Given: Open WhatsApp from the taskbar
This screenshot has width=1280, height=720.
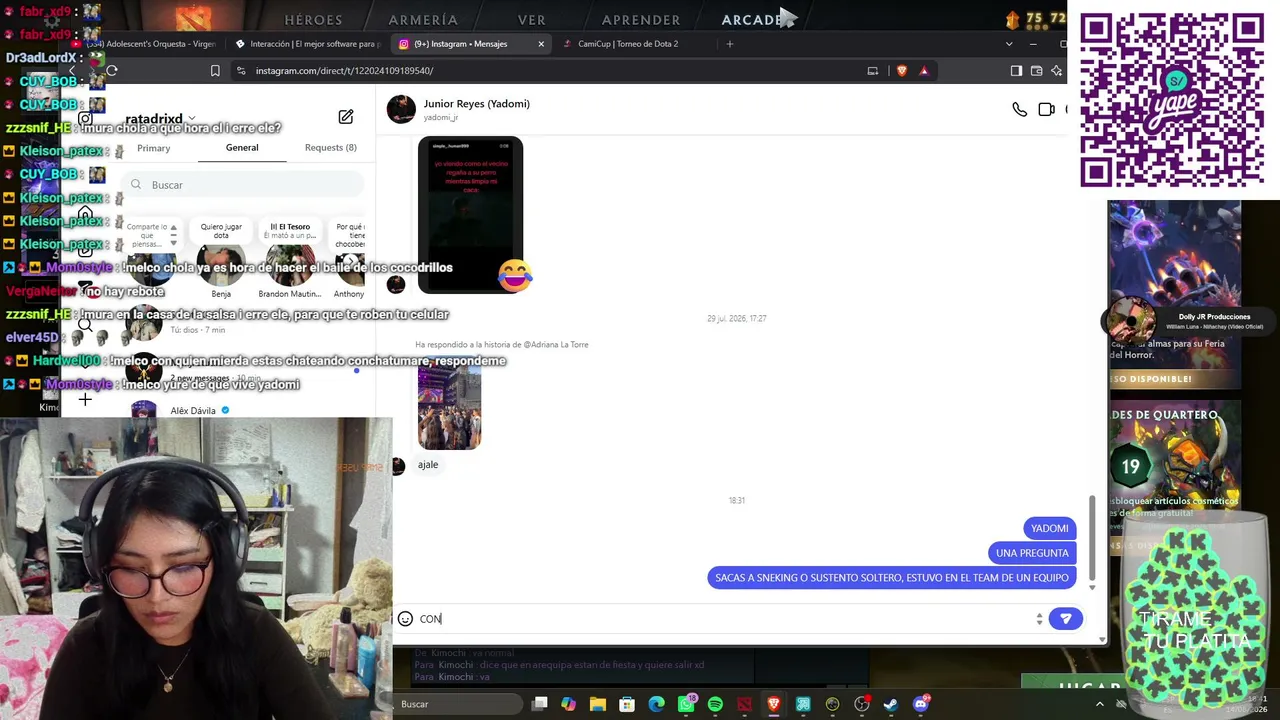Looking at the screenshot, I should (686, 704).
